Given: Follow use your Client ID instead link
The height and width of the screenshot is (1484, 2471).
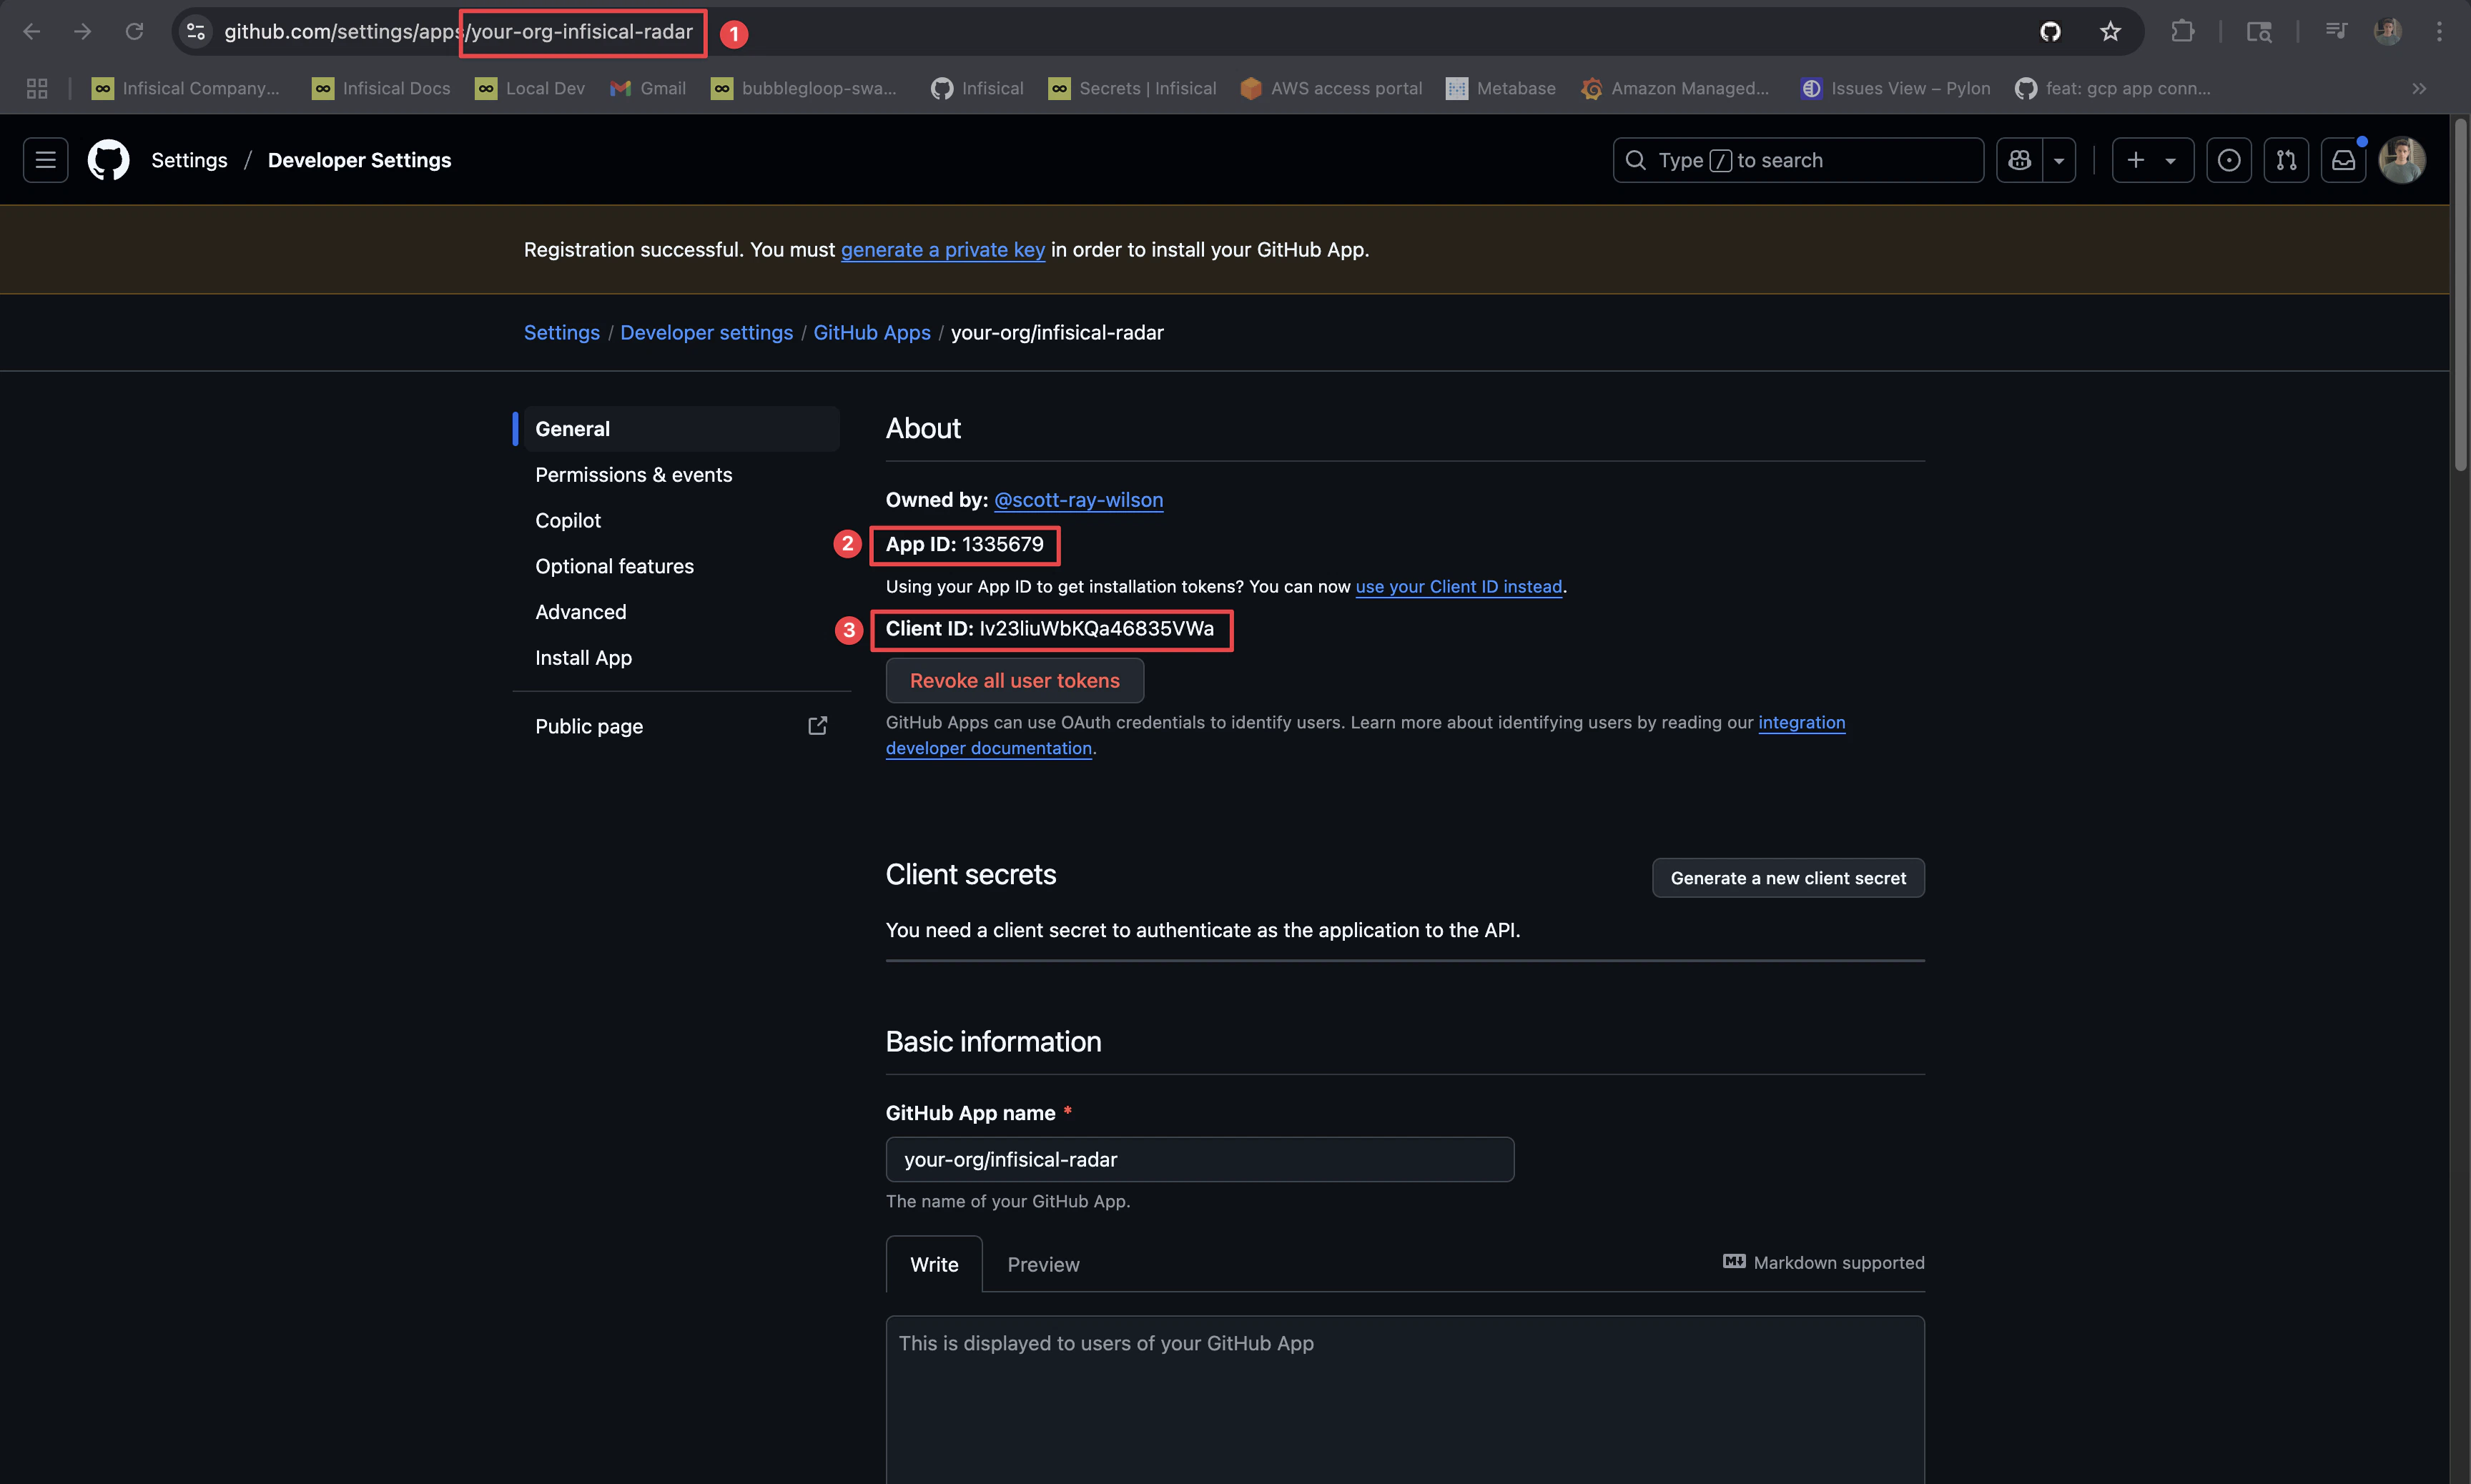Looking at the screenshot, I should (x=1458, y=587).
